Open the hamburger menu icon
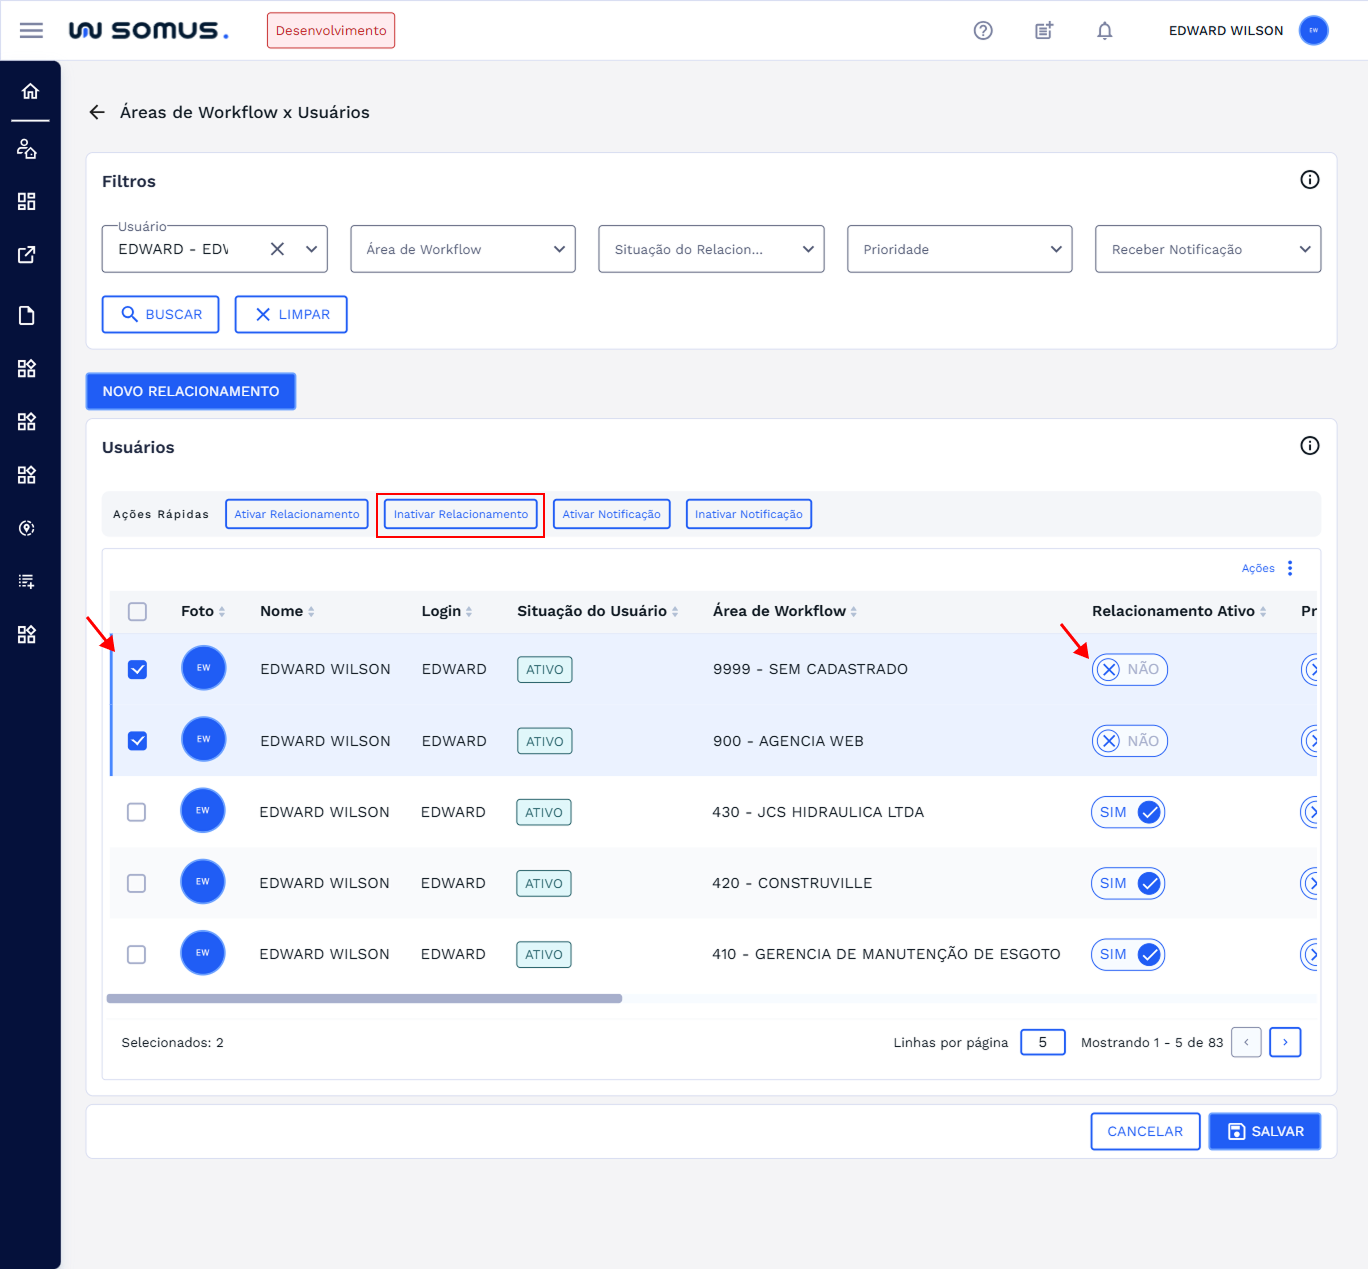The width and height of the screenshot is (1368, 1269). coord(31,30)
